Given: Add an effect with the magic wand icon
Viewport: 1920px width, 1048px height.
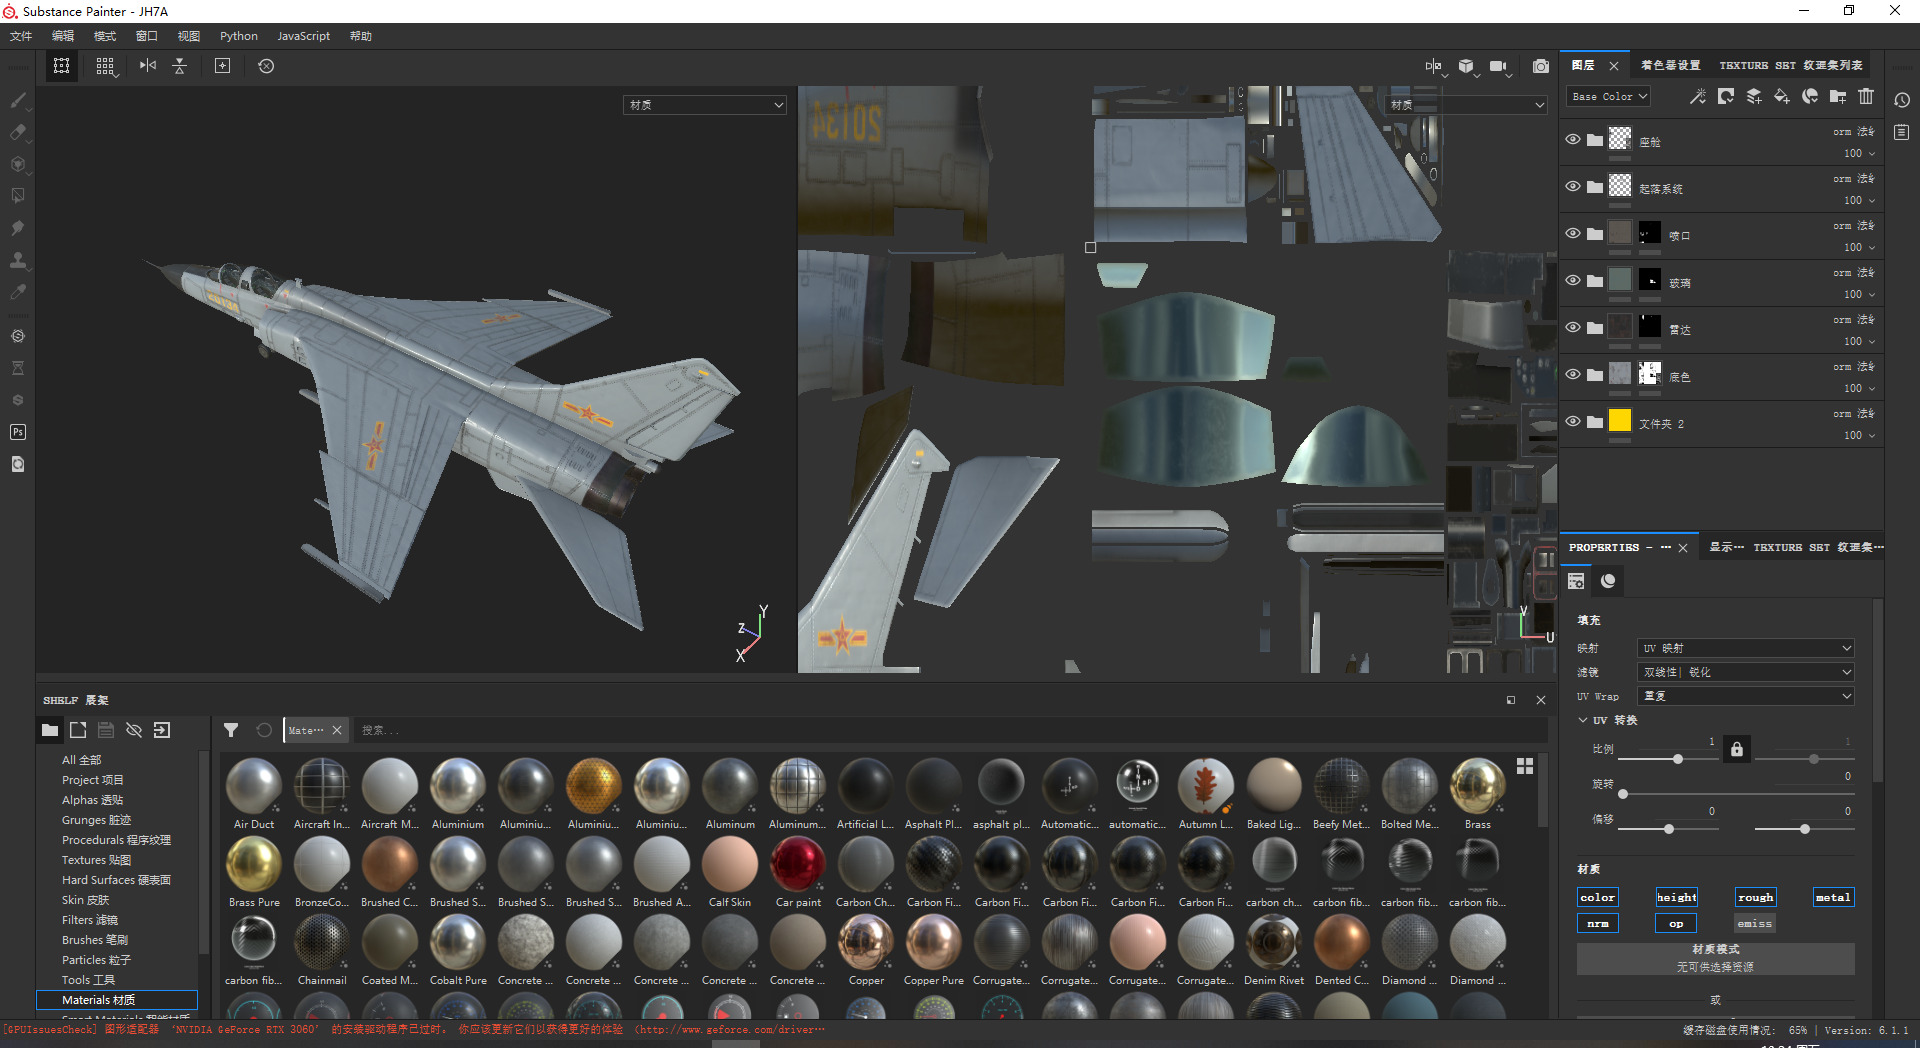Looking at the screenshot, I should 1698,97.
